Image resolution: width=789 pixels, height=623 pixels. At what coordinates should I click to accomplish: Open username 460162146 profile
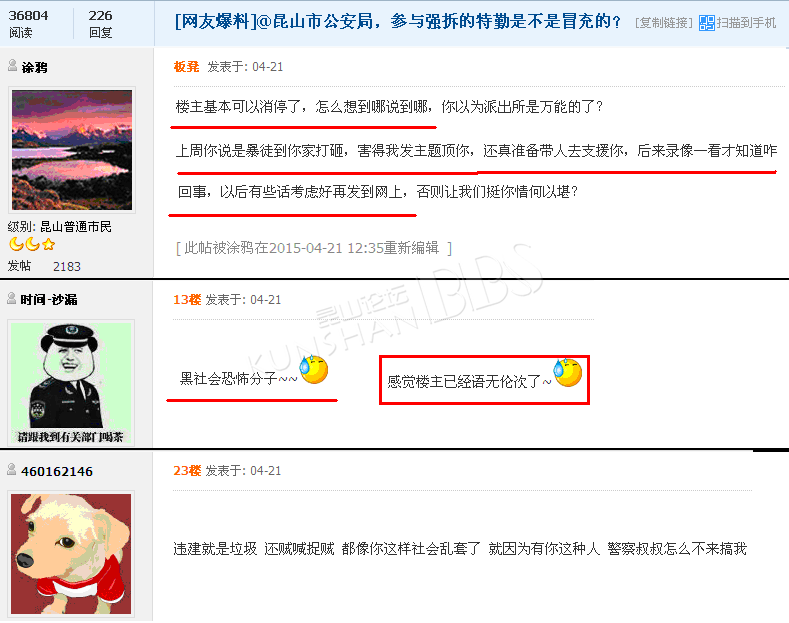click(x=57, y=472)
